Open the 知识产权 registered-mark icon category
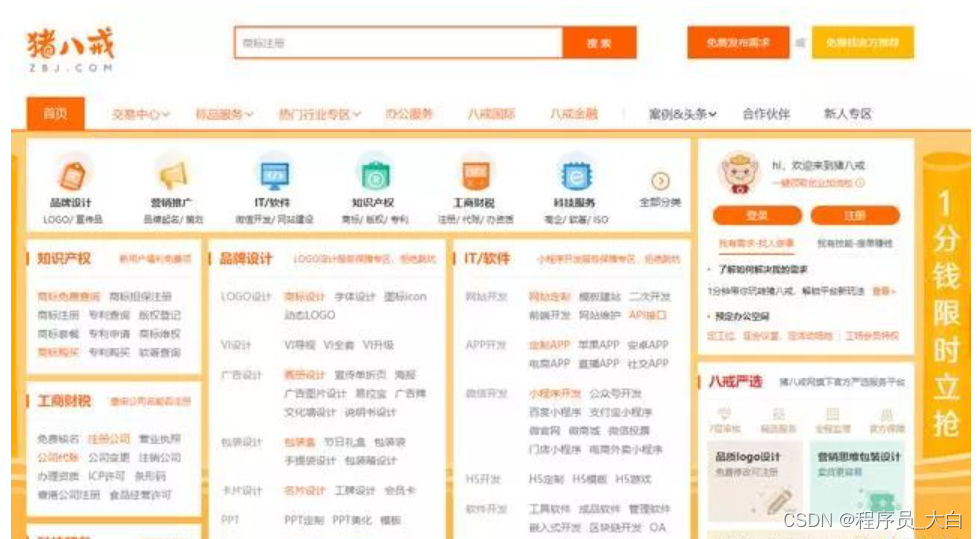Image resolution: width=977 pixels, height=539 pixels. coord(375,174)
